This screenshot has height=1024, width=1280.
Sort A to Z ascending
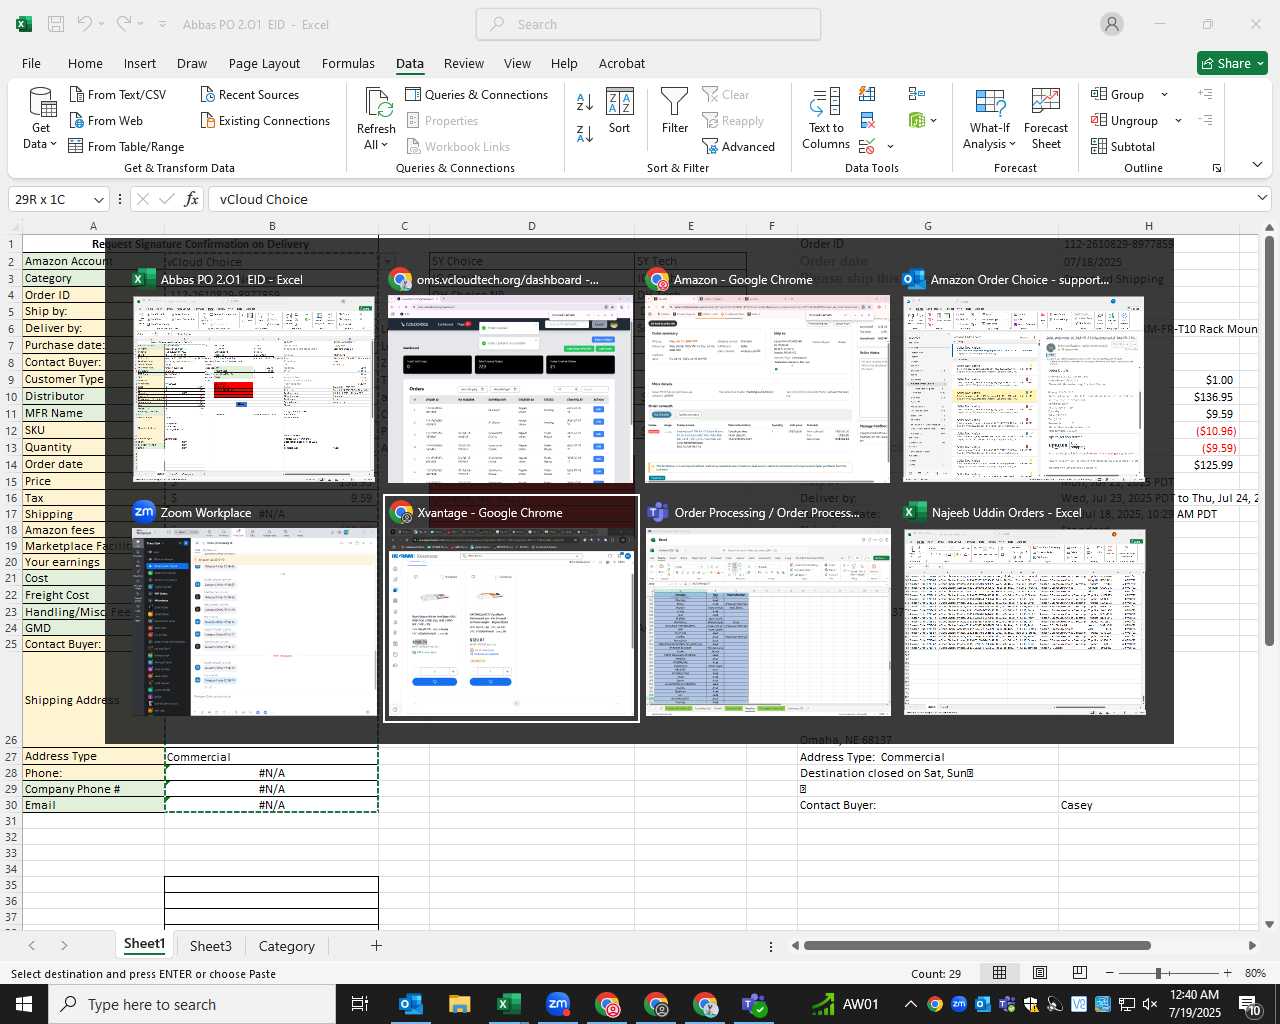coord(585,101)
